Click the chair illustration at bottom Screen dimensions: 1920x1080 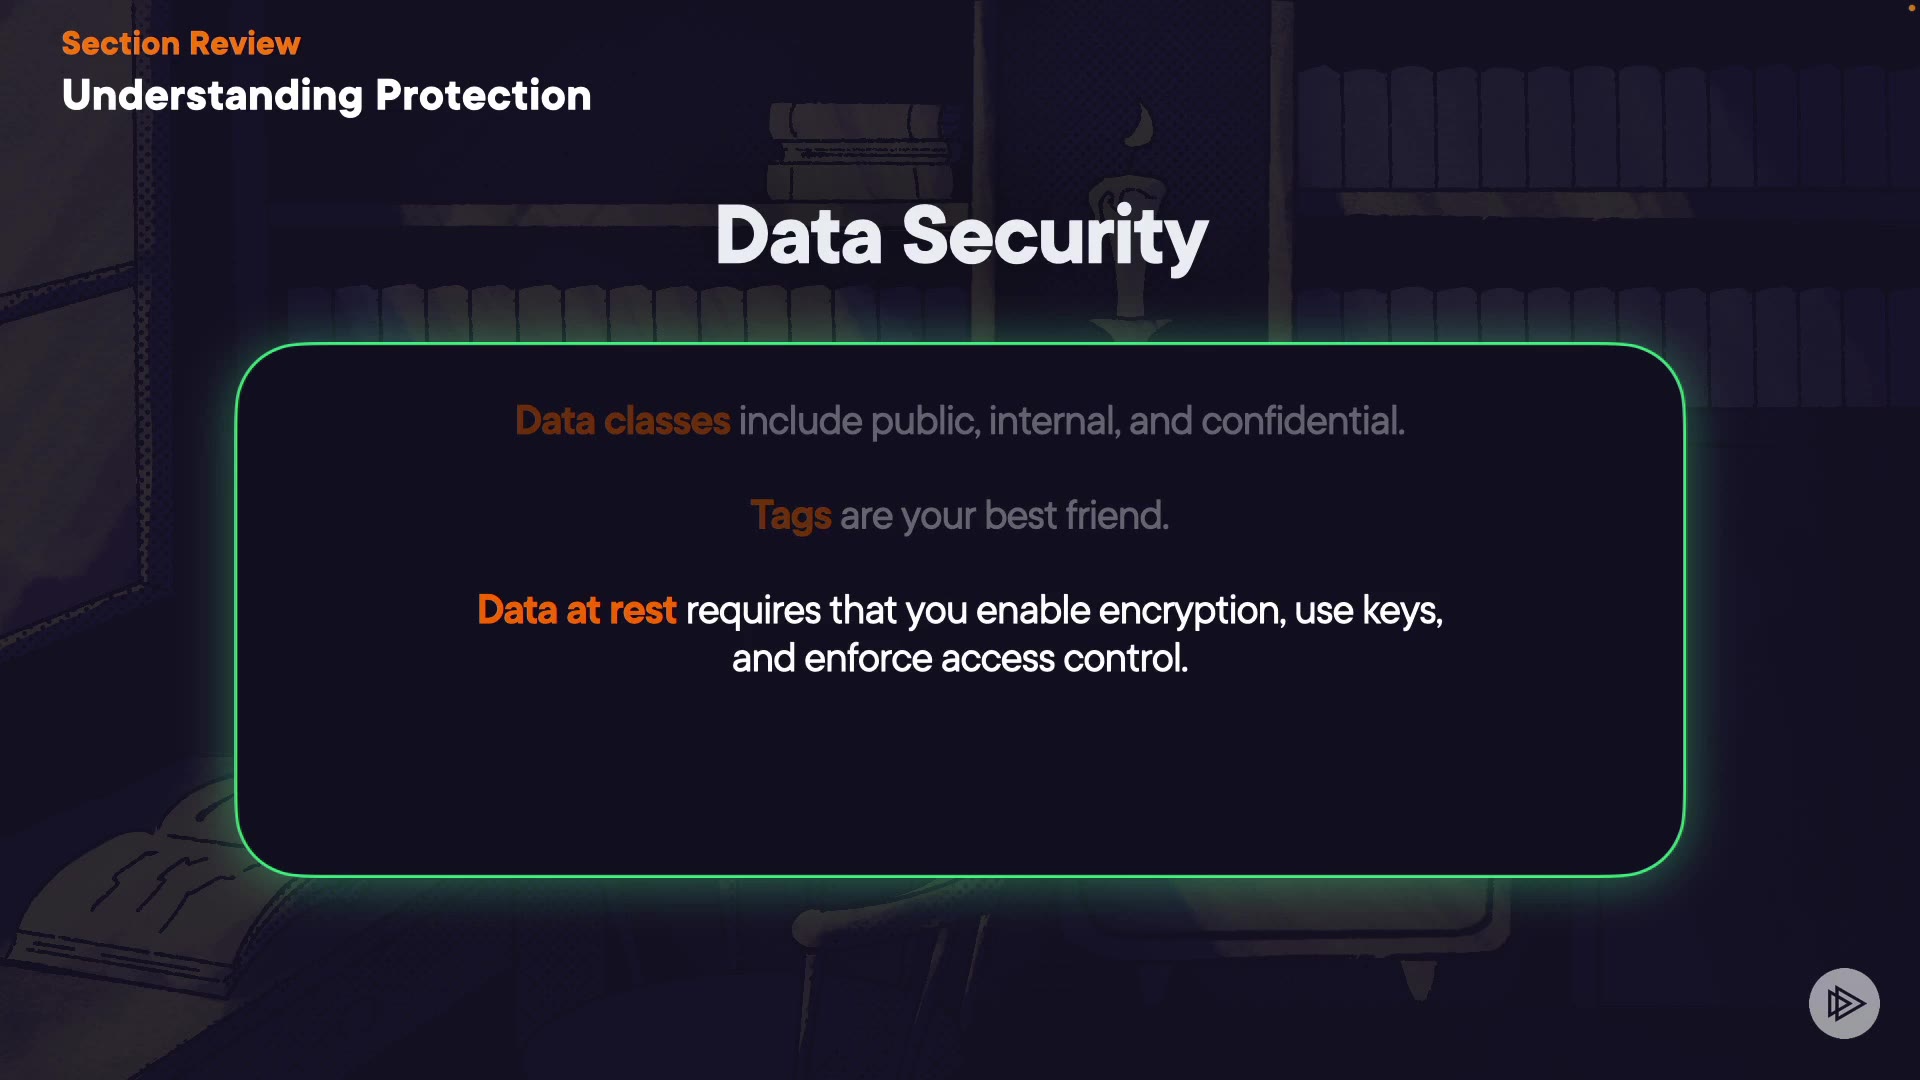point(900,960)
